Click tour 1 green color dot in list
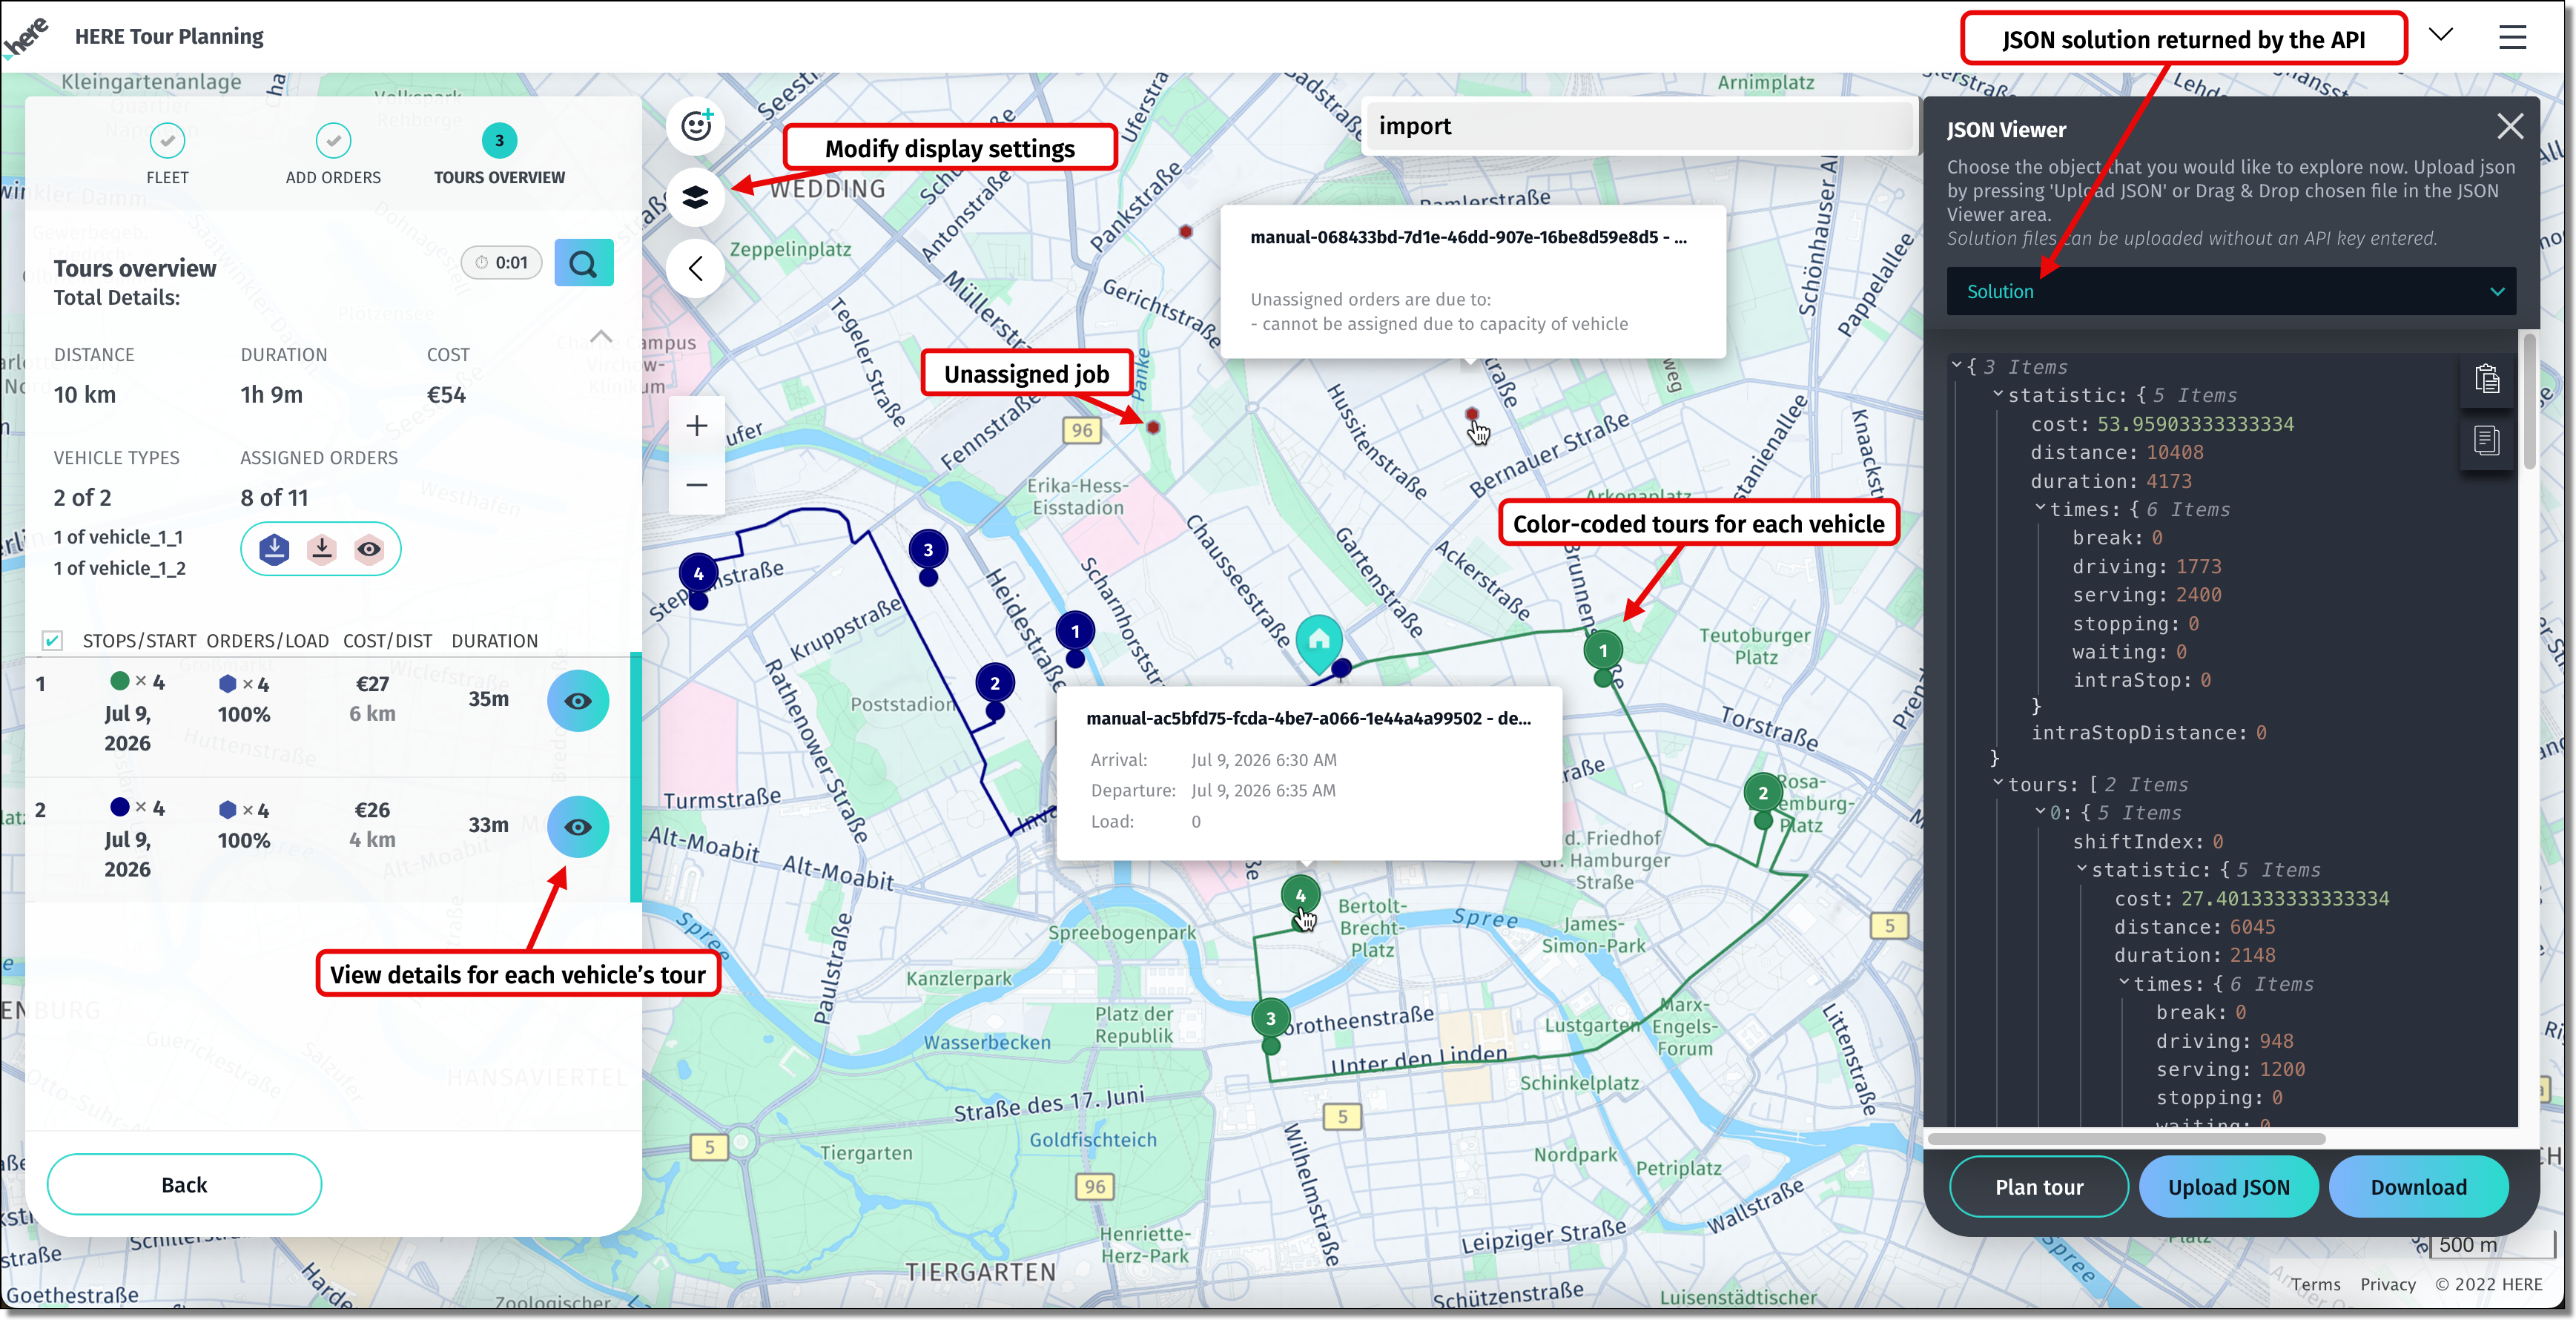Screen dimensions: 2576x1320 click(x=119, y=682)
